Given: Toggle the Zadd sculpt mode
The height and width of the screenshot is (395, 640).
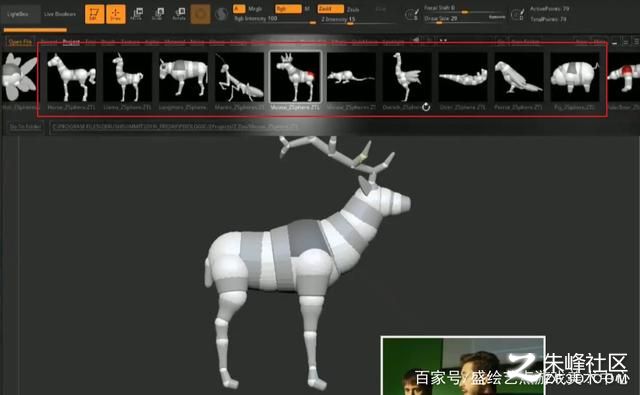Looking at the screenshot, I should 331,9.
